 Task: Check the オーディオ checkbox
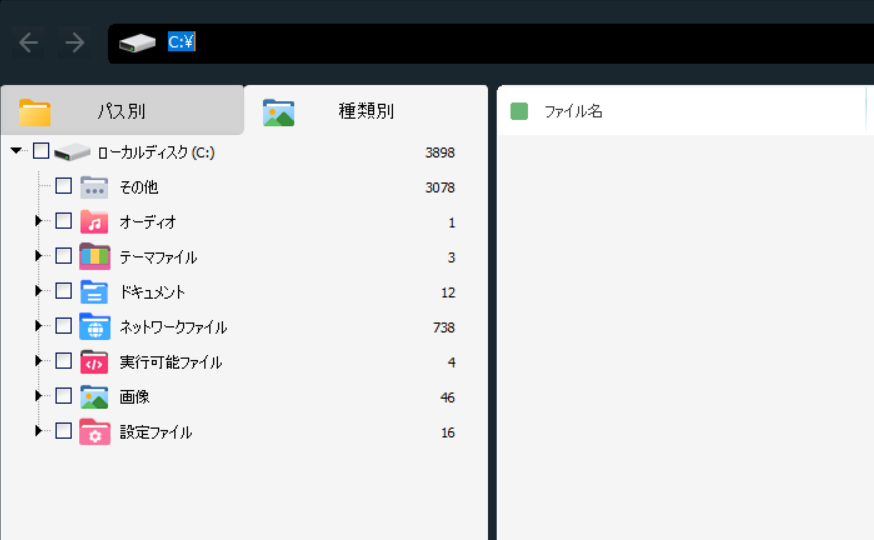click(x=64, y=221)
